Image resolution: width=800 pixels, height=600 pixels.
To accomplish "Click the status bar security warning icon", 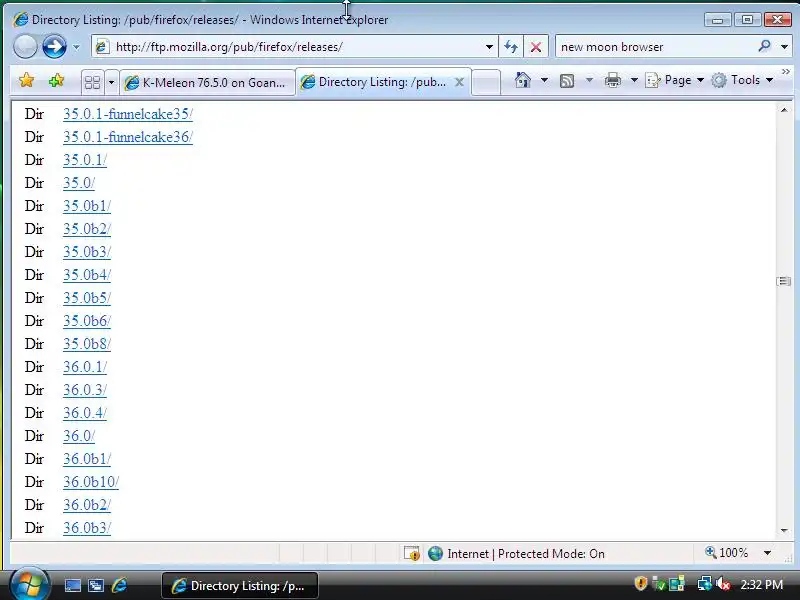I will coord(412,554).
